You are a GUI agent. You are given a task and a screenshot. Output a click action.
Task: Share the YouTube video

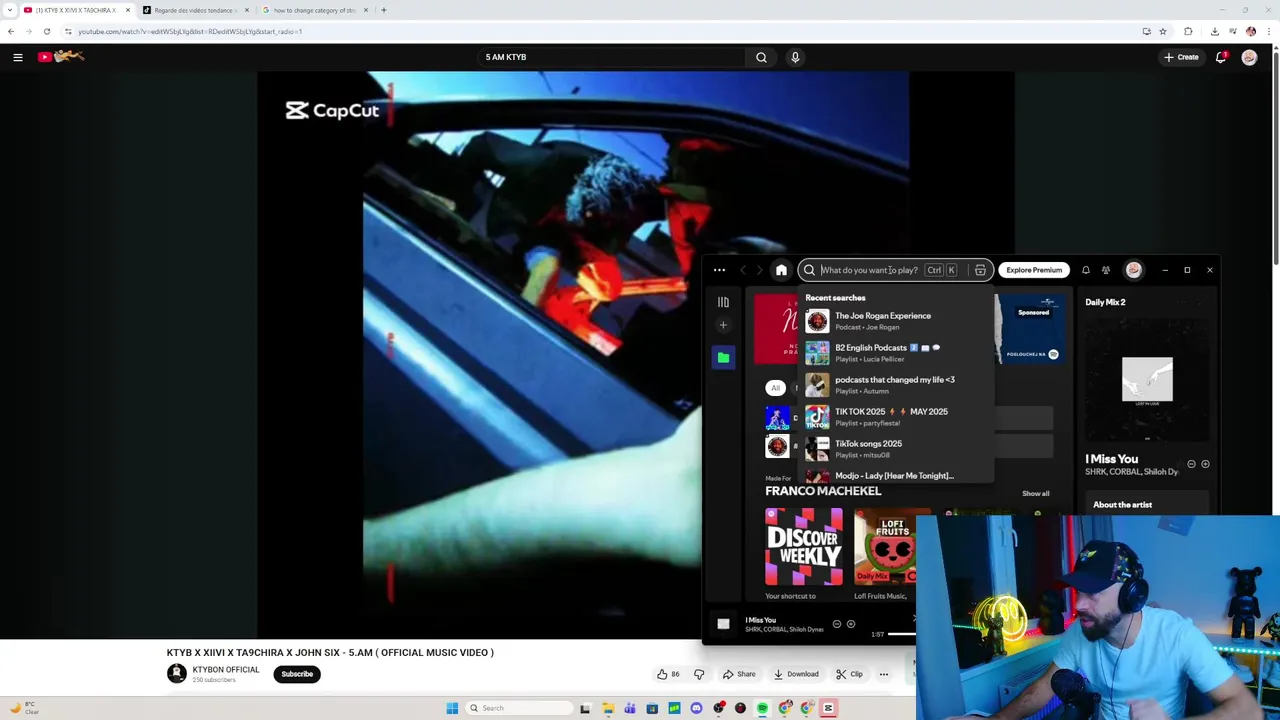point(739,674)
